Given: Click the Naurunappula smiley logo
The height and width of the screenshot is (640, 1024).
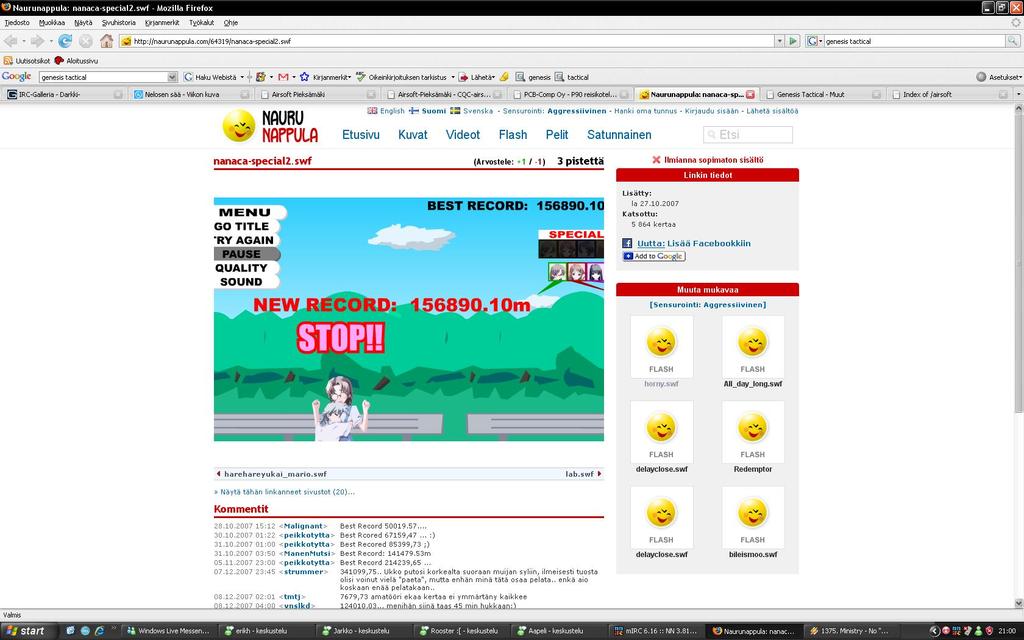Looking at the screenshot, I should 239,126.
